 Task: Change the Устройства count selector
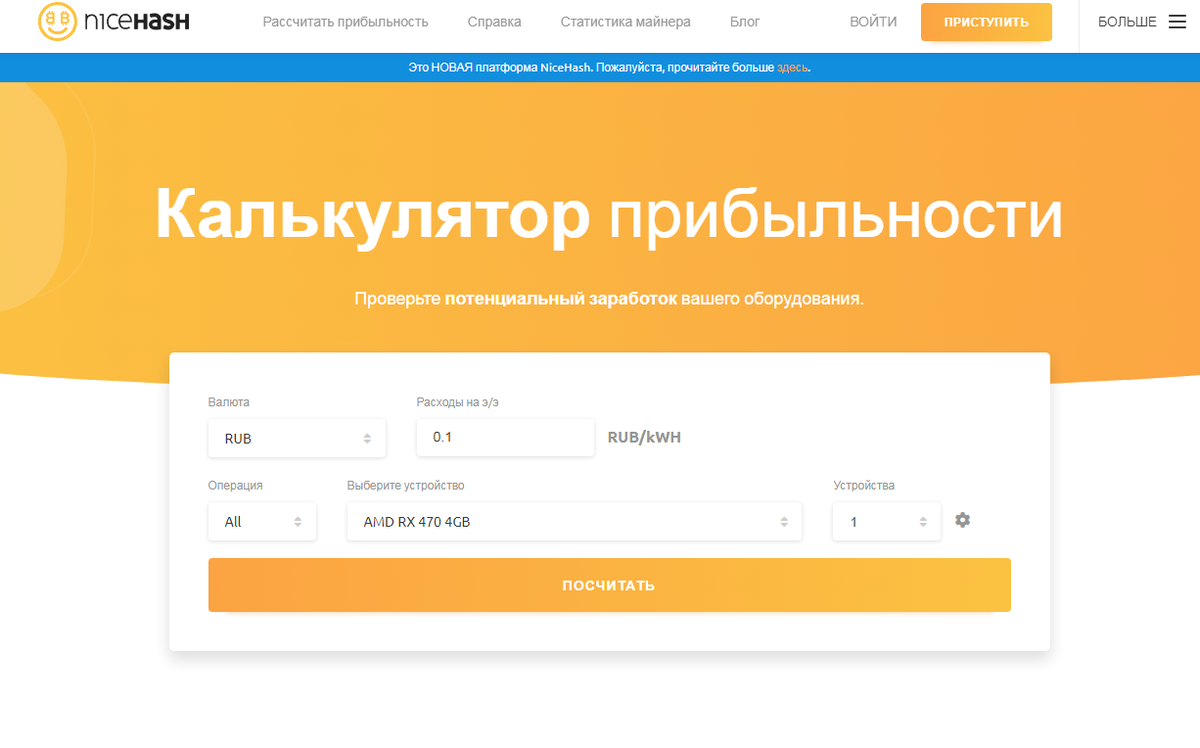[886, 522]
